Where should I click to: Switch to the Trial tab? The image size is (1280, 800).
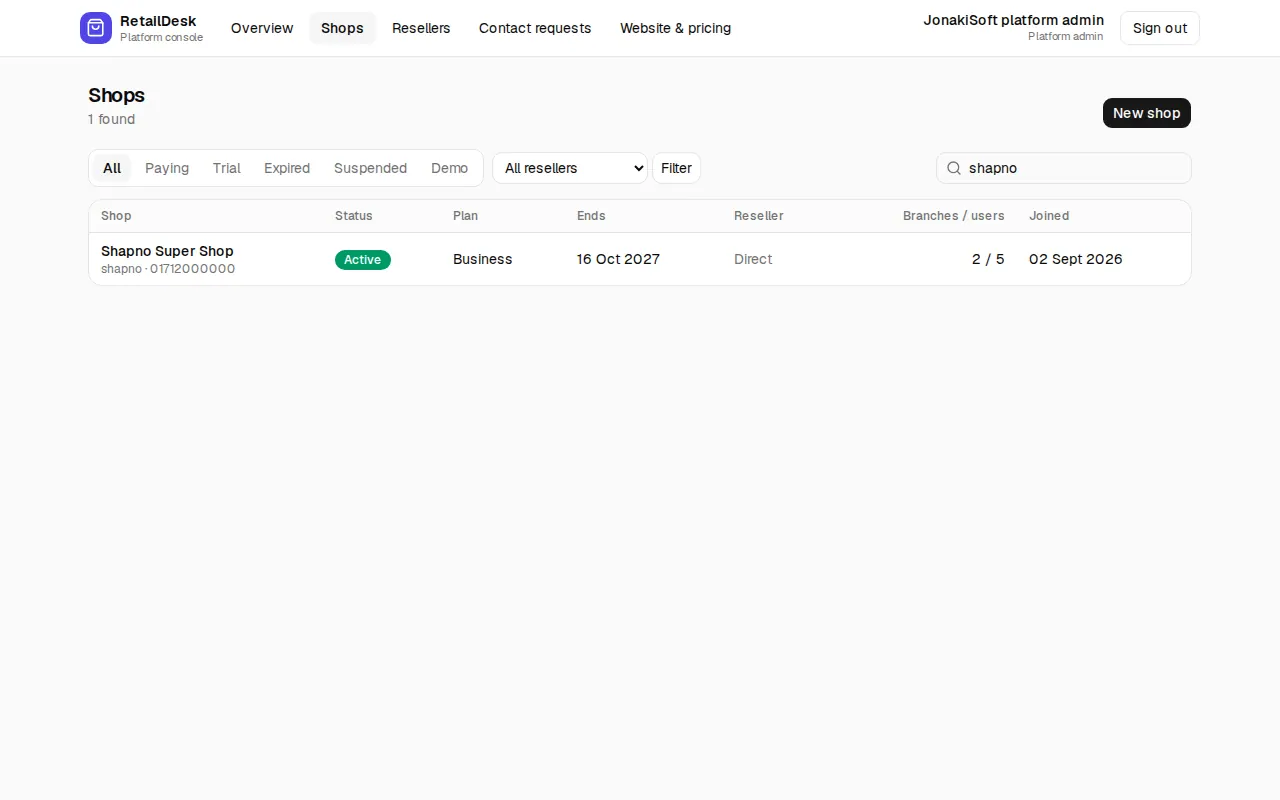[x=226, y=168]
